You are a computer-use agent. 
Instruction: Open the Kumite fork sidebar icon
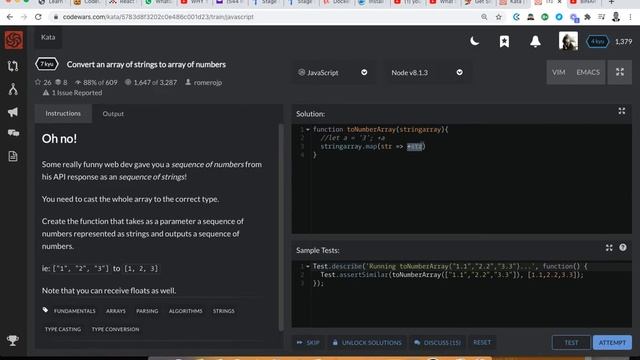click(13, 89)
